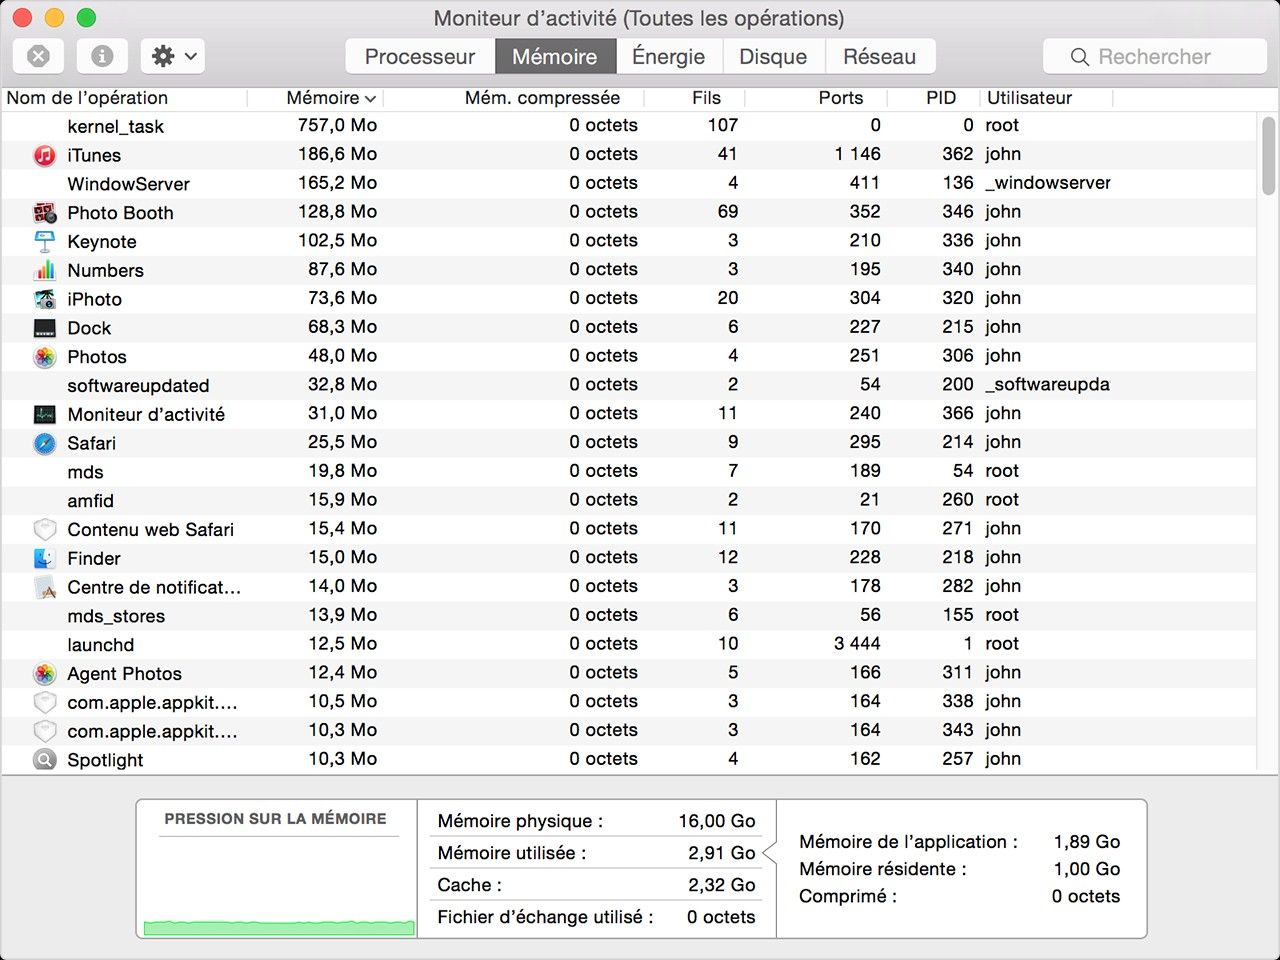Select the iTunes icon in the process list
The image size is (1280, 960).
pyautogui.click(x=44, y=155)
